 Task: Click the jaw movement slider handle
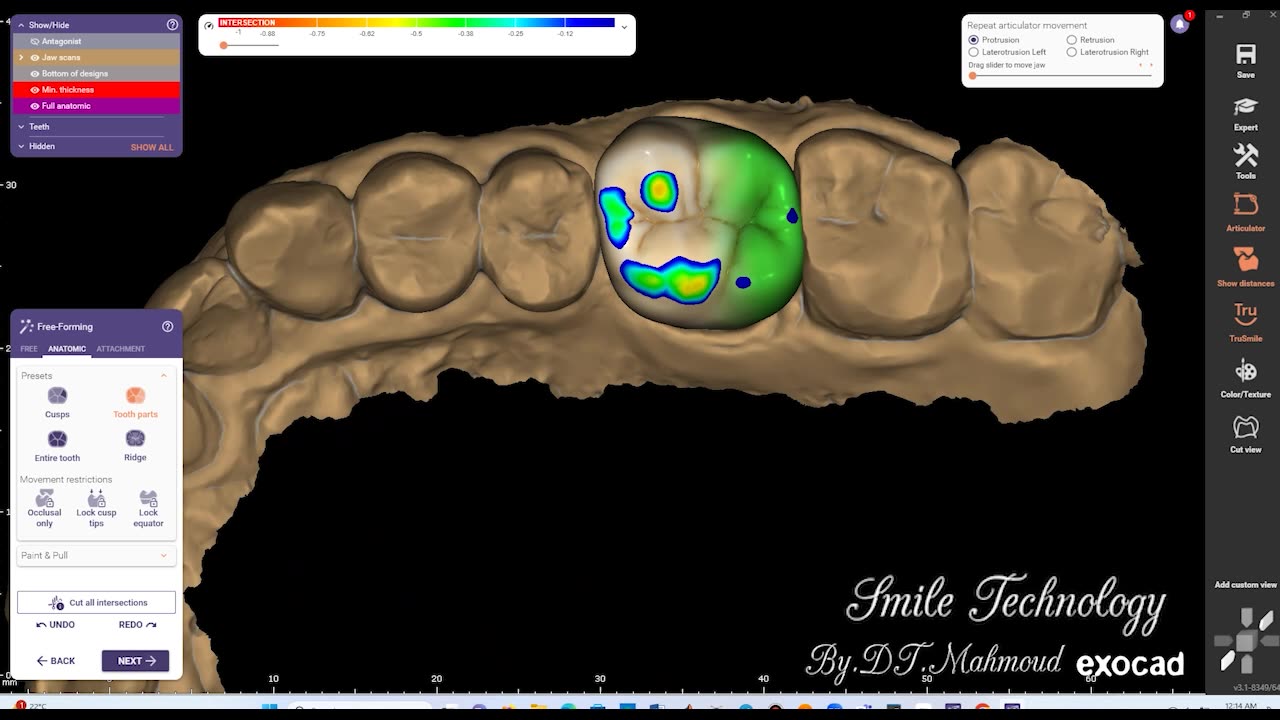(x=972, y=75)
